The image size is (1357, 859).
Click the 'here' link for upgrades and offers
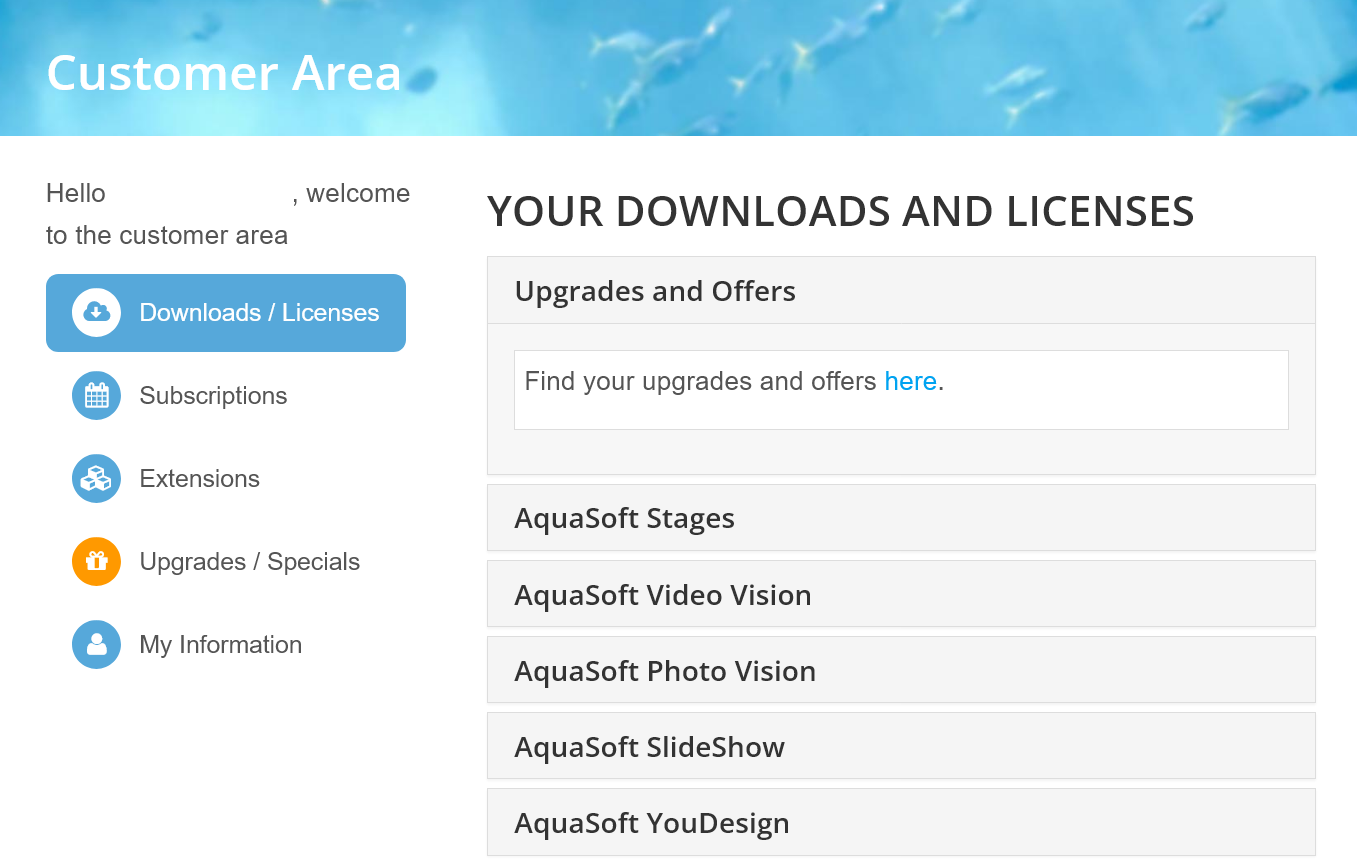click(910, 381)
